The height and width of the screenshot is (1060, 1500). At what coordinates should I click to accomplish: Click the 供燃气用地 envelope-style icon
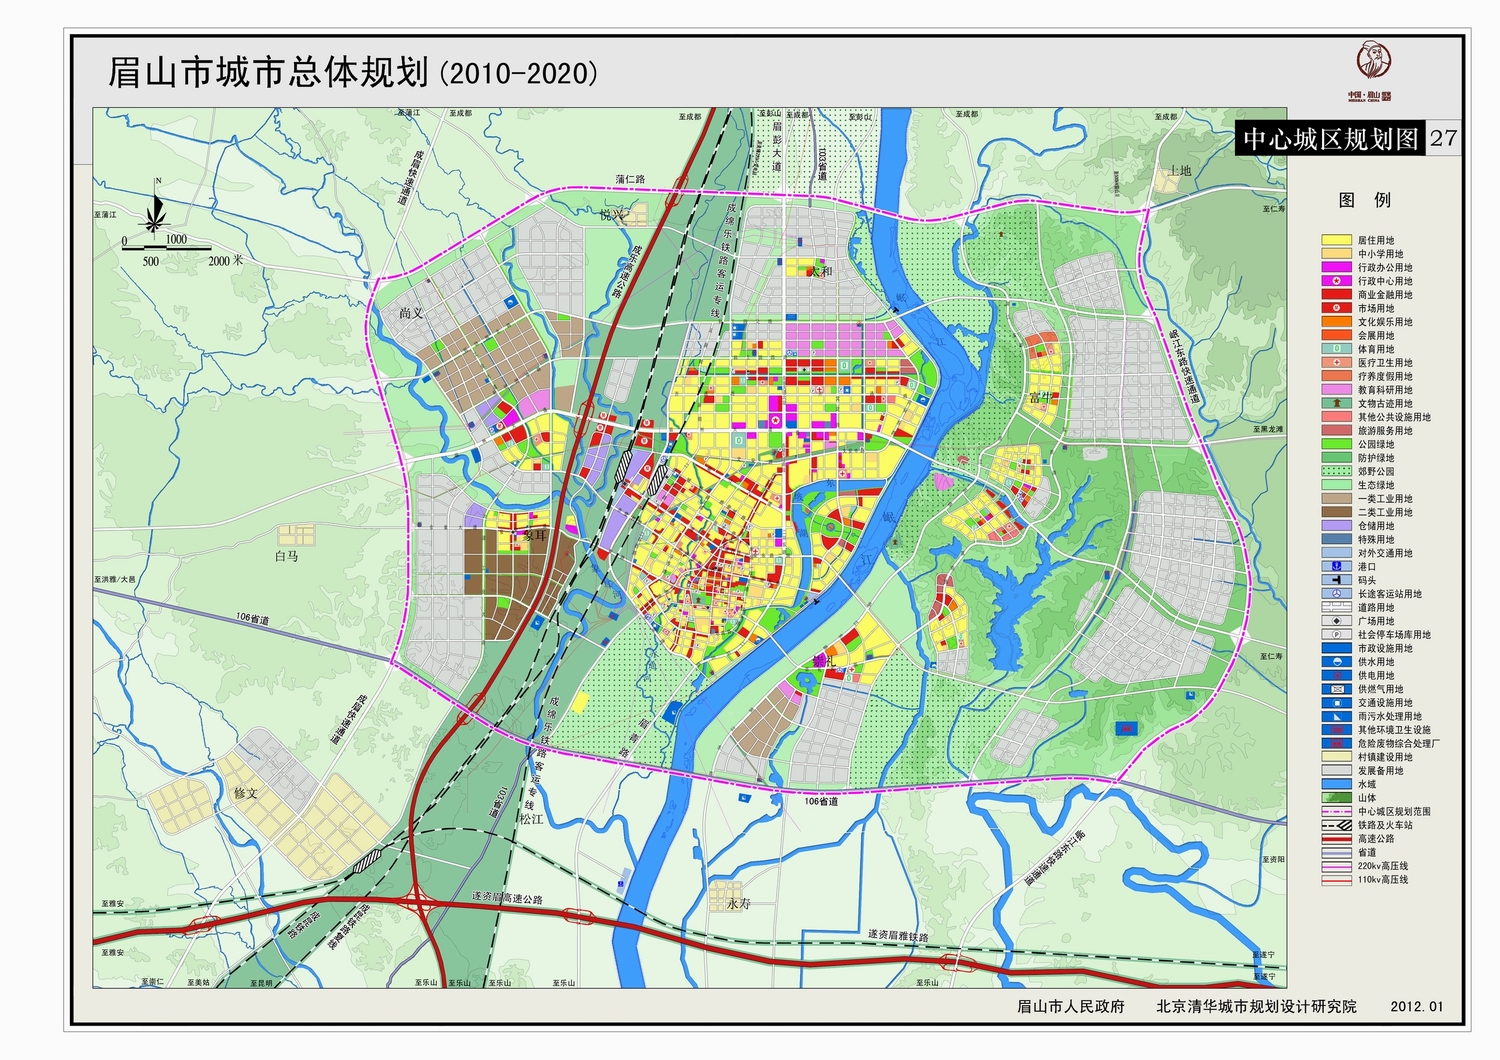1336,689
